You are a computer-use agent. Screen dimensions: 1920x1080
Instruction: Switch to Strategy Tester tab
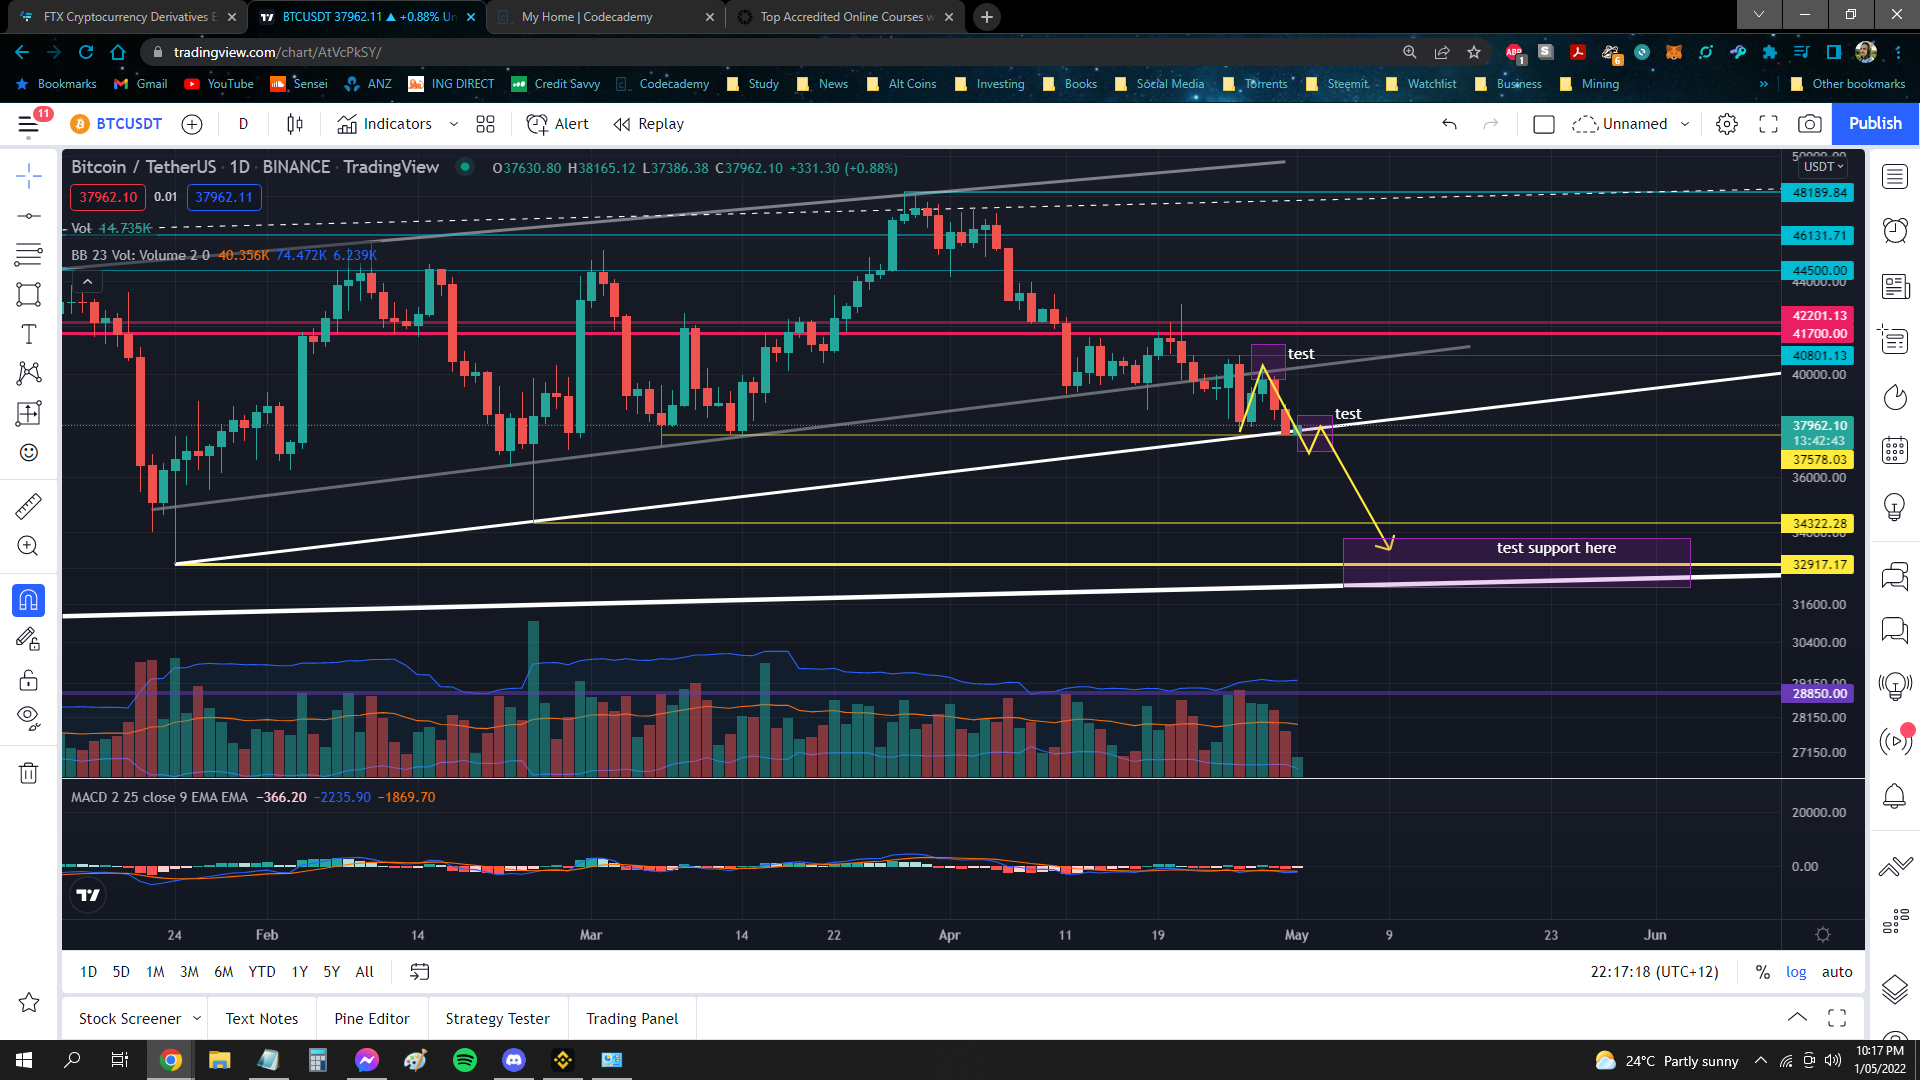497,1018
